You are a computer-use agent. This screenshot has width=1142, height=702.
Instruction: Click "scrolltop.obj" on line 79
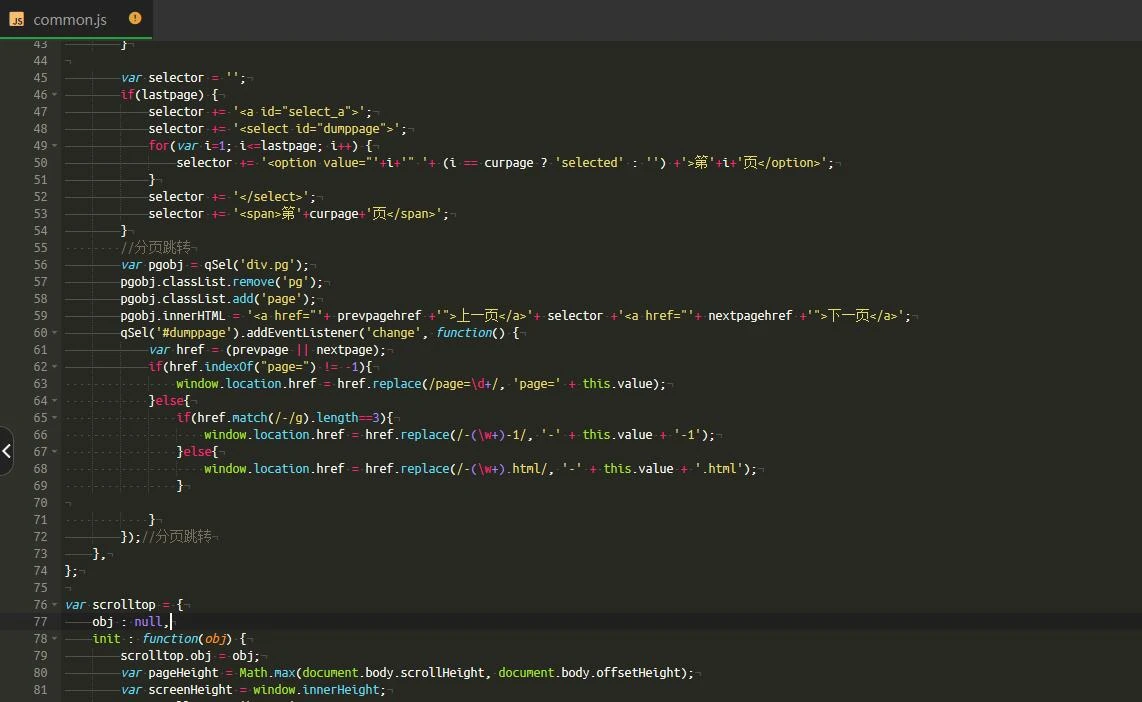coord(165,656)
